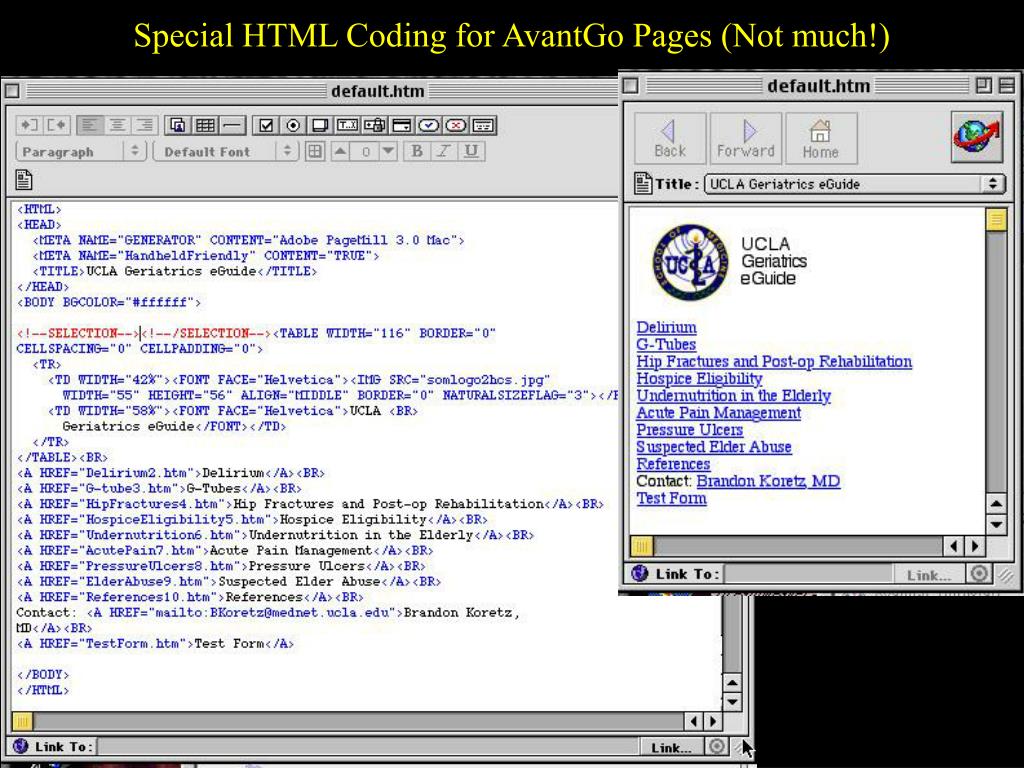The image size is (1024, 768).
Task: Click the Insert Table icon
Action: [205, 125]
